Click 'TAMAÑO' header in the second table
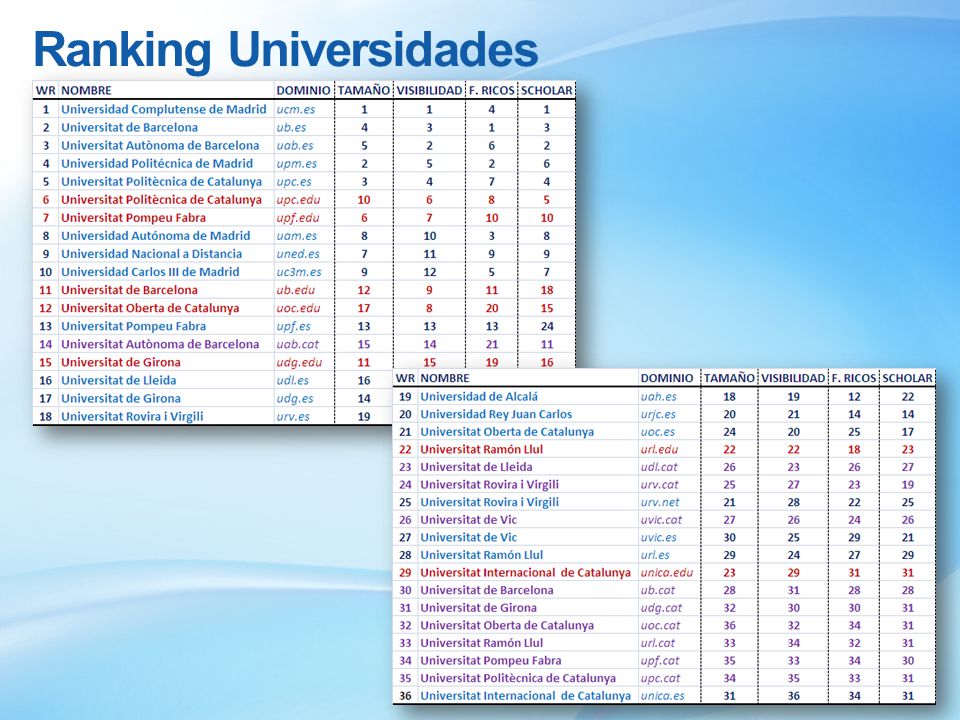 click(x=729, y=378)
